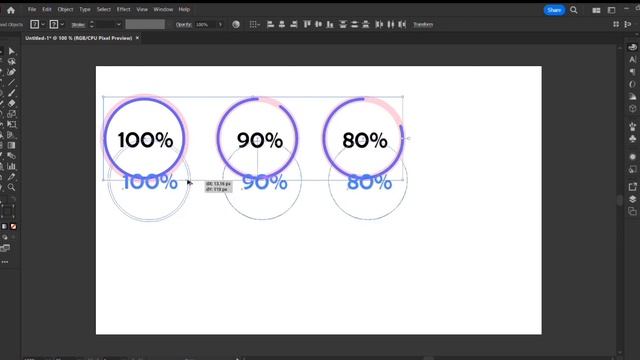Open the Fill swatch in control bar
The image size is (640, 360).
[x=35, y=24]
